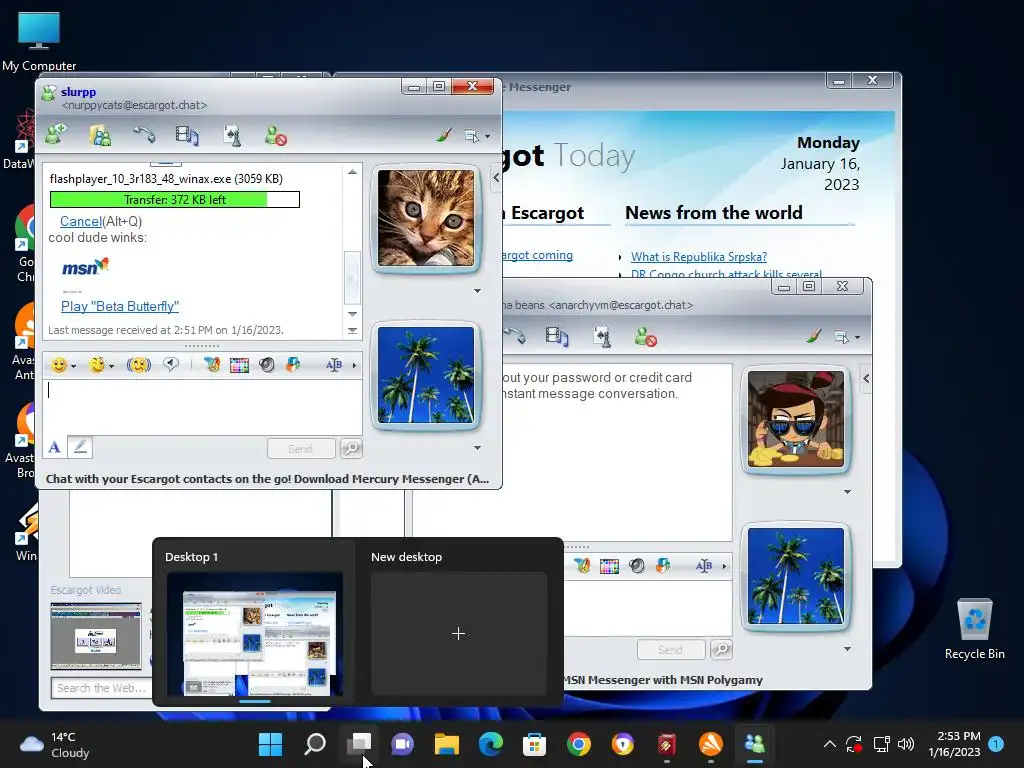Open winks picker in slurpp chat
The image size is (1024, 768).
point(101,365)
